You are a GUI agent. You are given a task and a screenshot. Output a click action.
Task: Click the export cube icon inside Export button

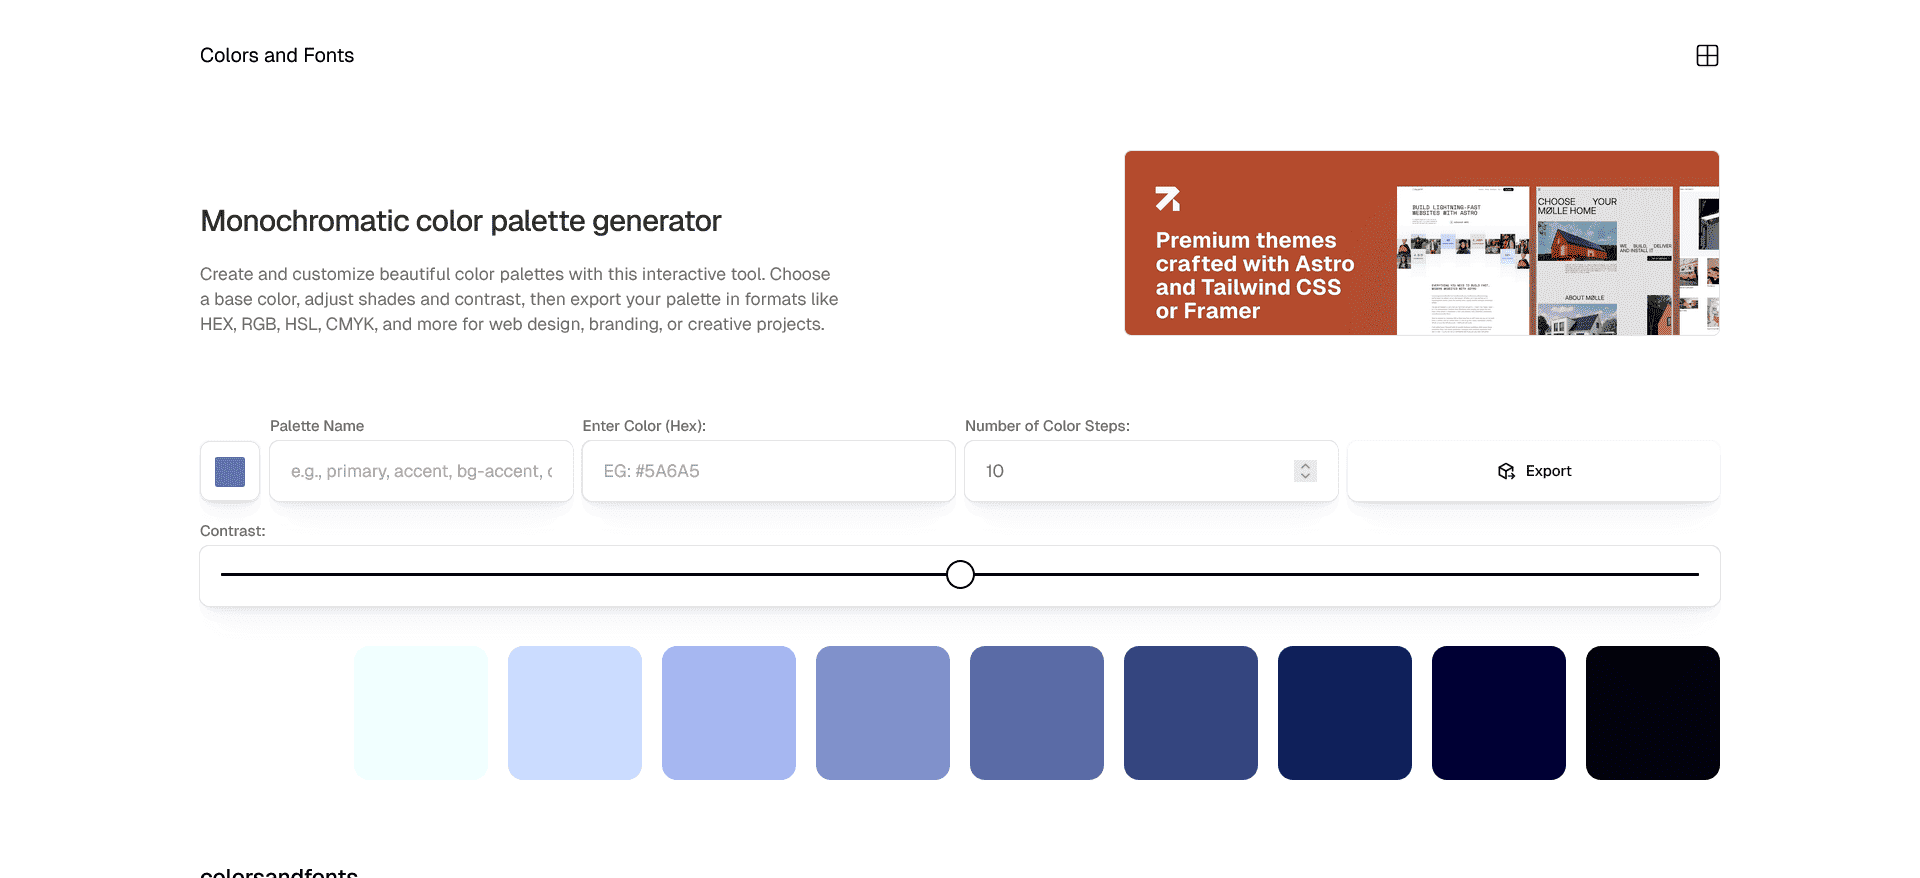coord(1507,471)
